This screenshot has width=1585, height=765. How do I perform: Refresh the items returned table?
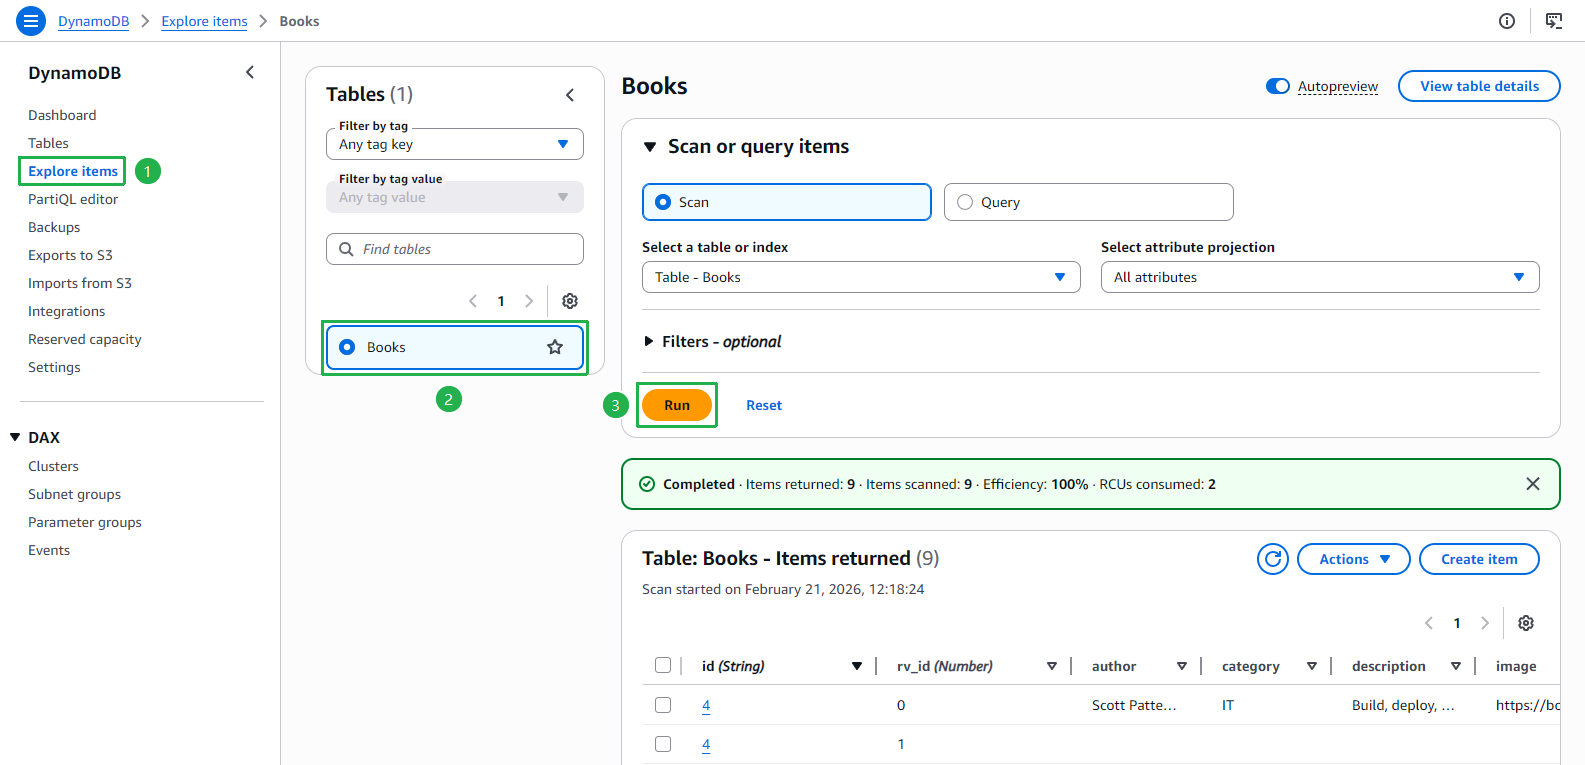click(x=1273, y=559)
